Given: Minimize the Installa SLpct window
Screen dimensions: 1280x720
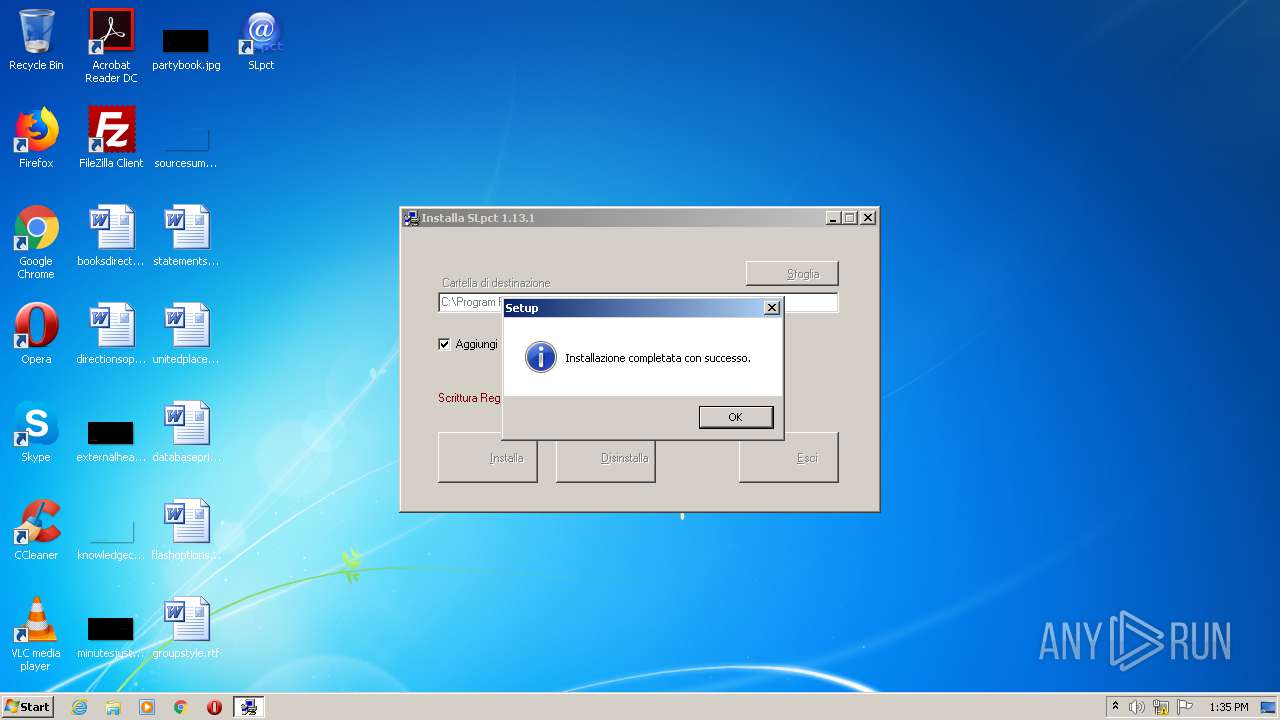Looking at the screenshot, I should tap(833, 218).
